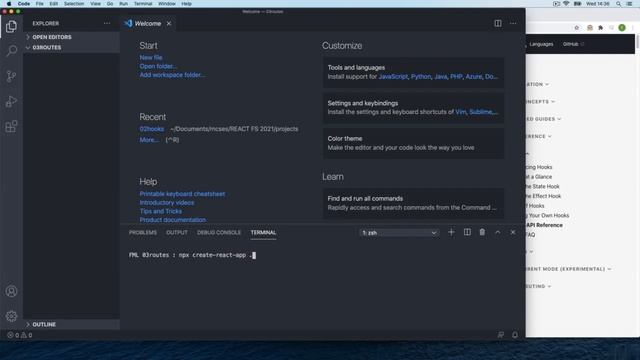This screenshot has height=360, width=640.
Task: Install Python language support link
Action: pos(421,76)
